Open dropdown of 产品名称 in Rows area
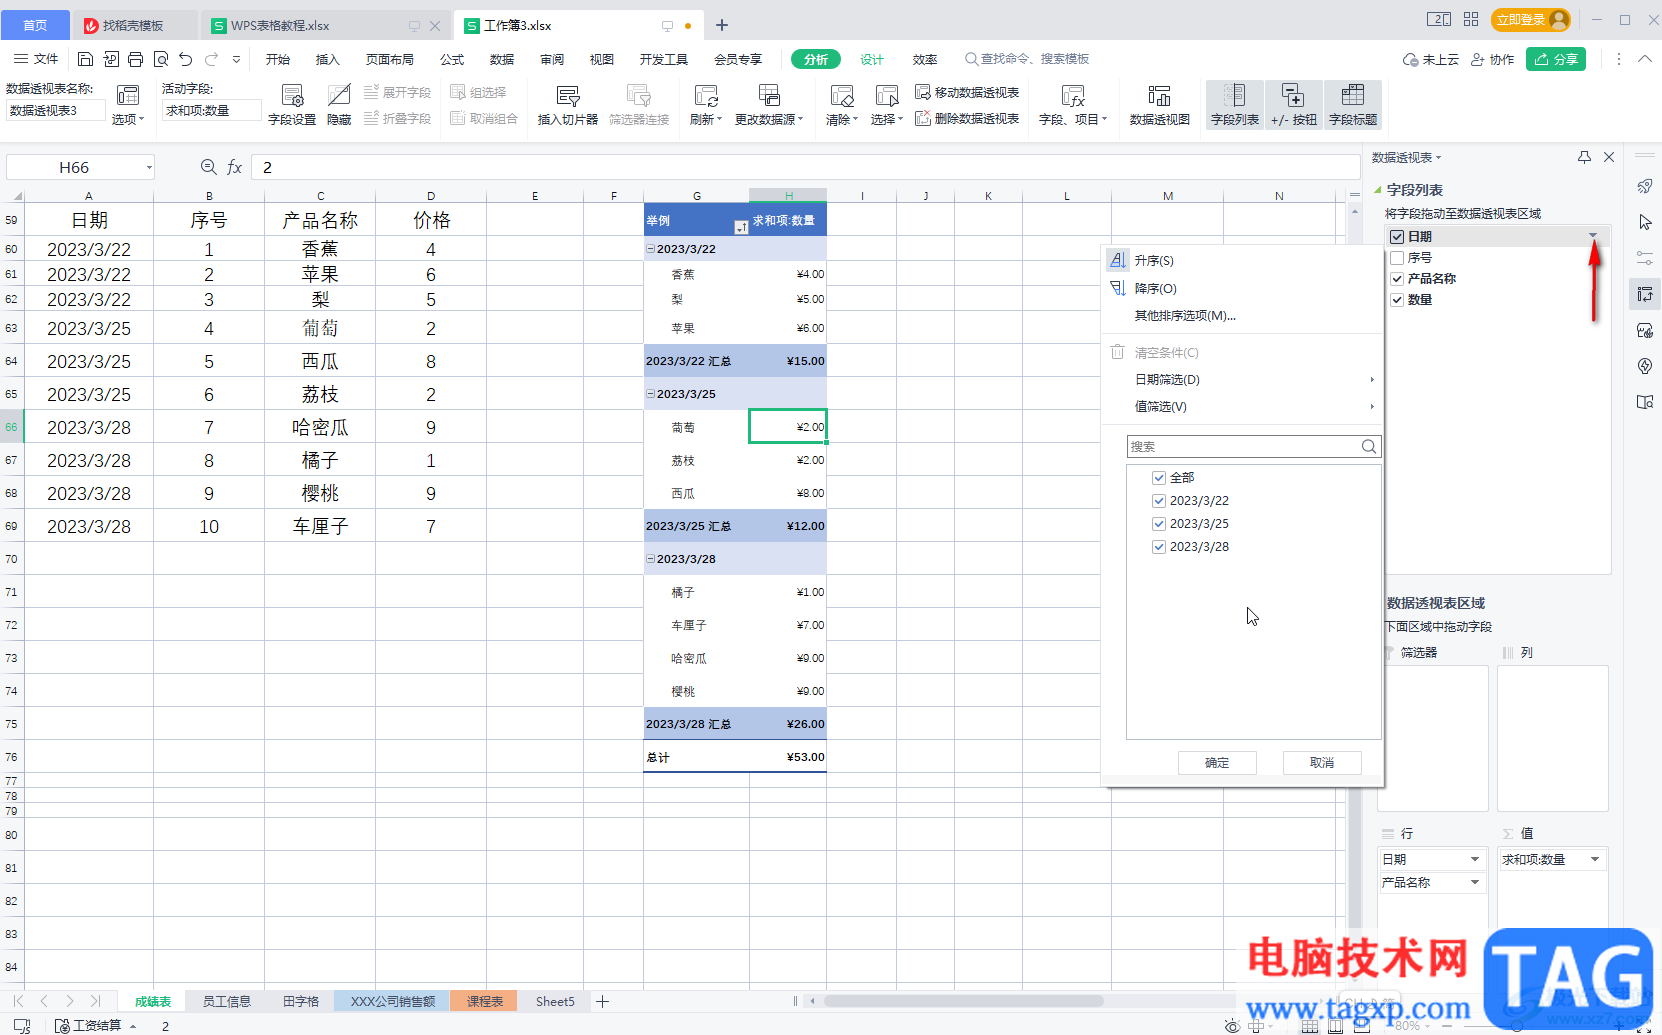The width and height of the screenshot is (1662, 1035). coord(1474,882)
